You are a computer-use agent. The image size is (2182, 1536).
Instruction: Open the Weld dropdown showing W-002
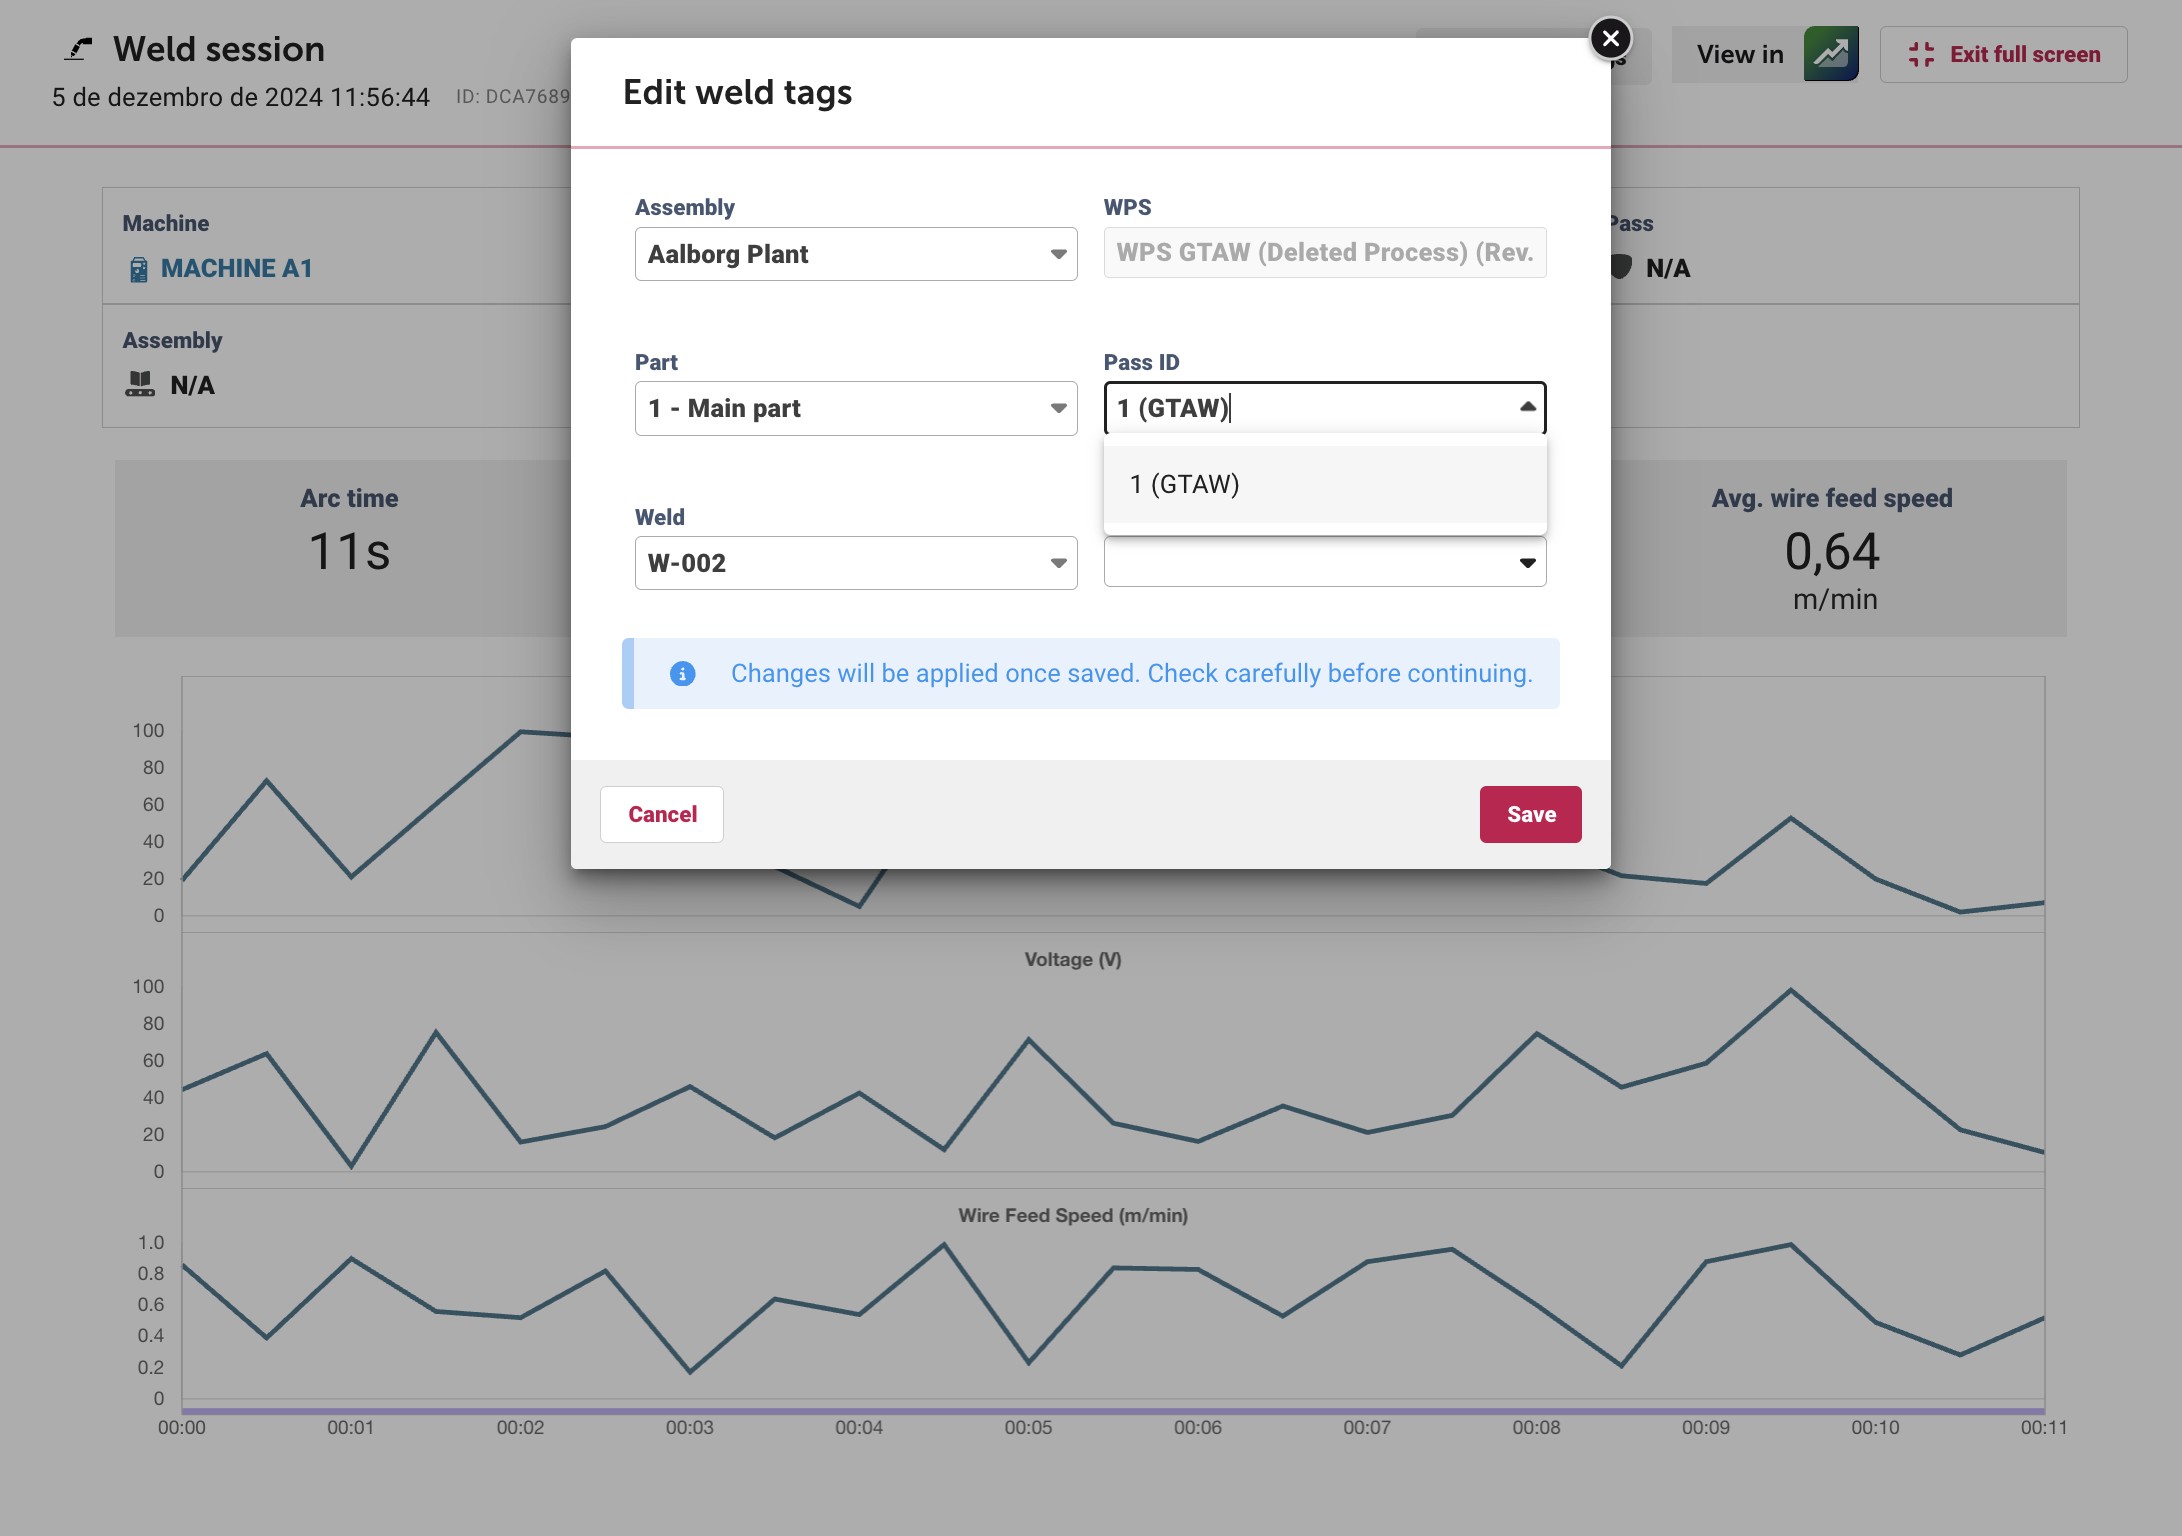coord(856,563)
